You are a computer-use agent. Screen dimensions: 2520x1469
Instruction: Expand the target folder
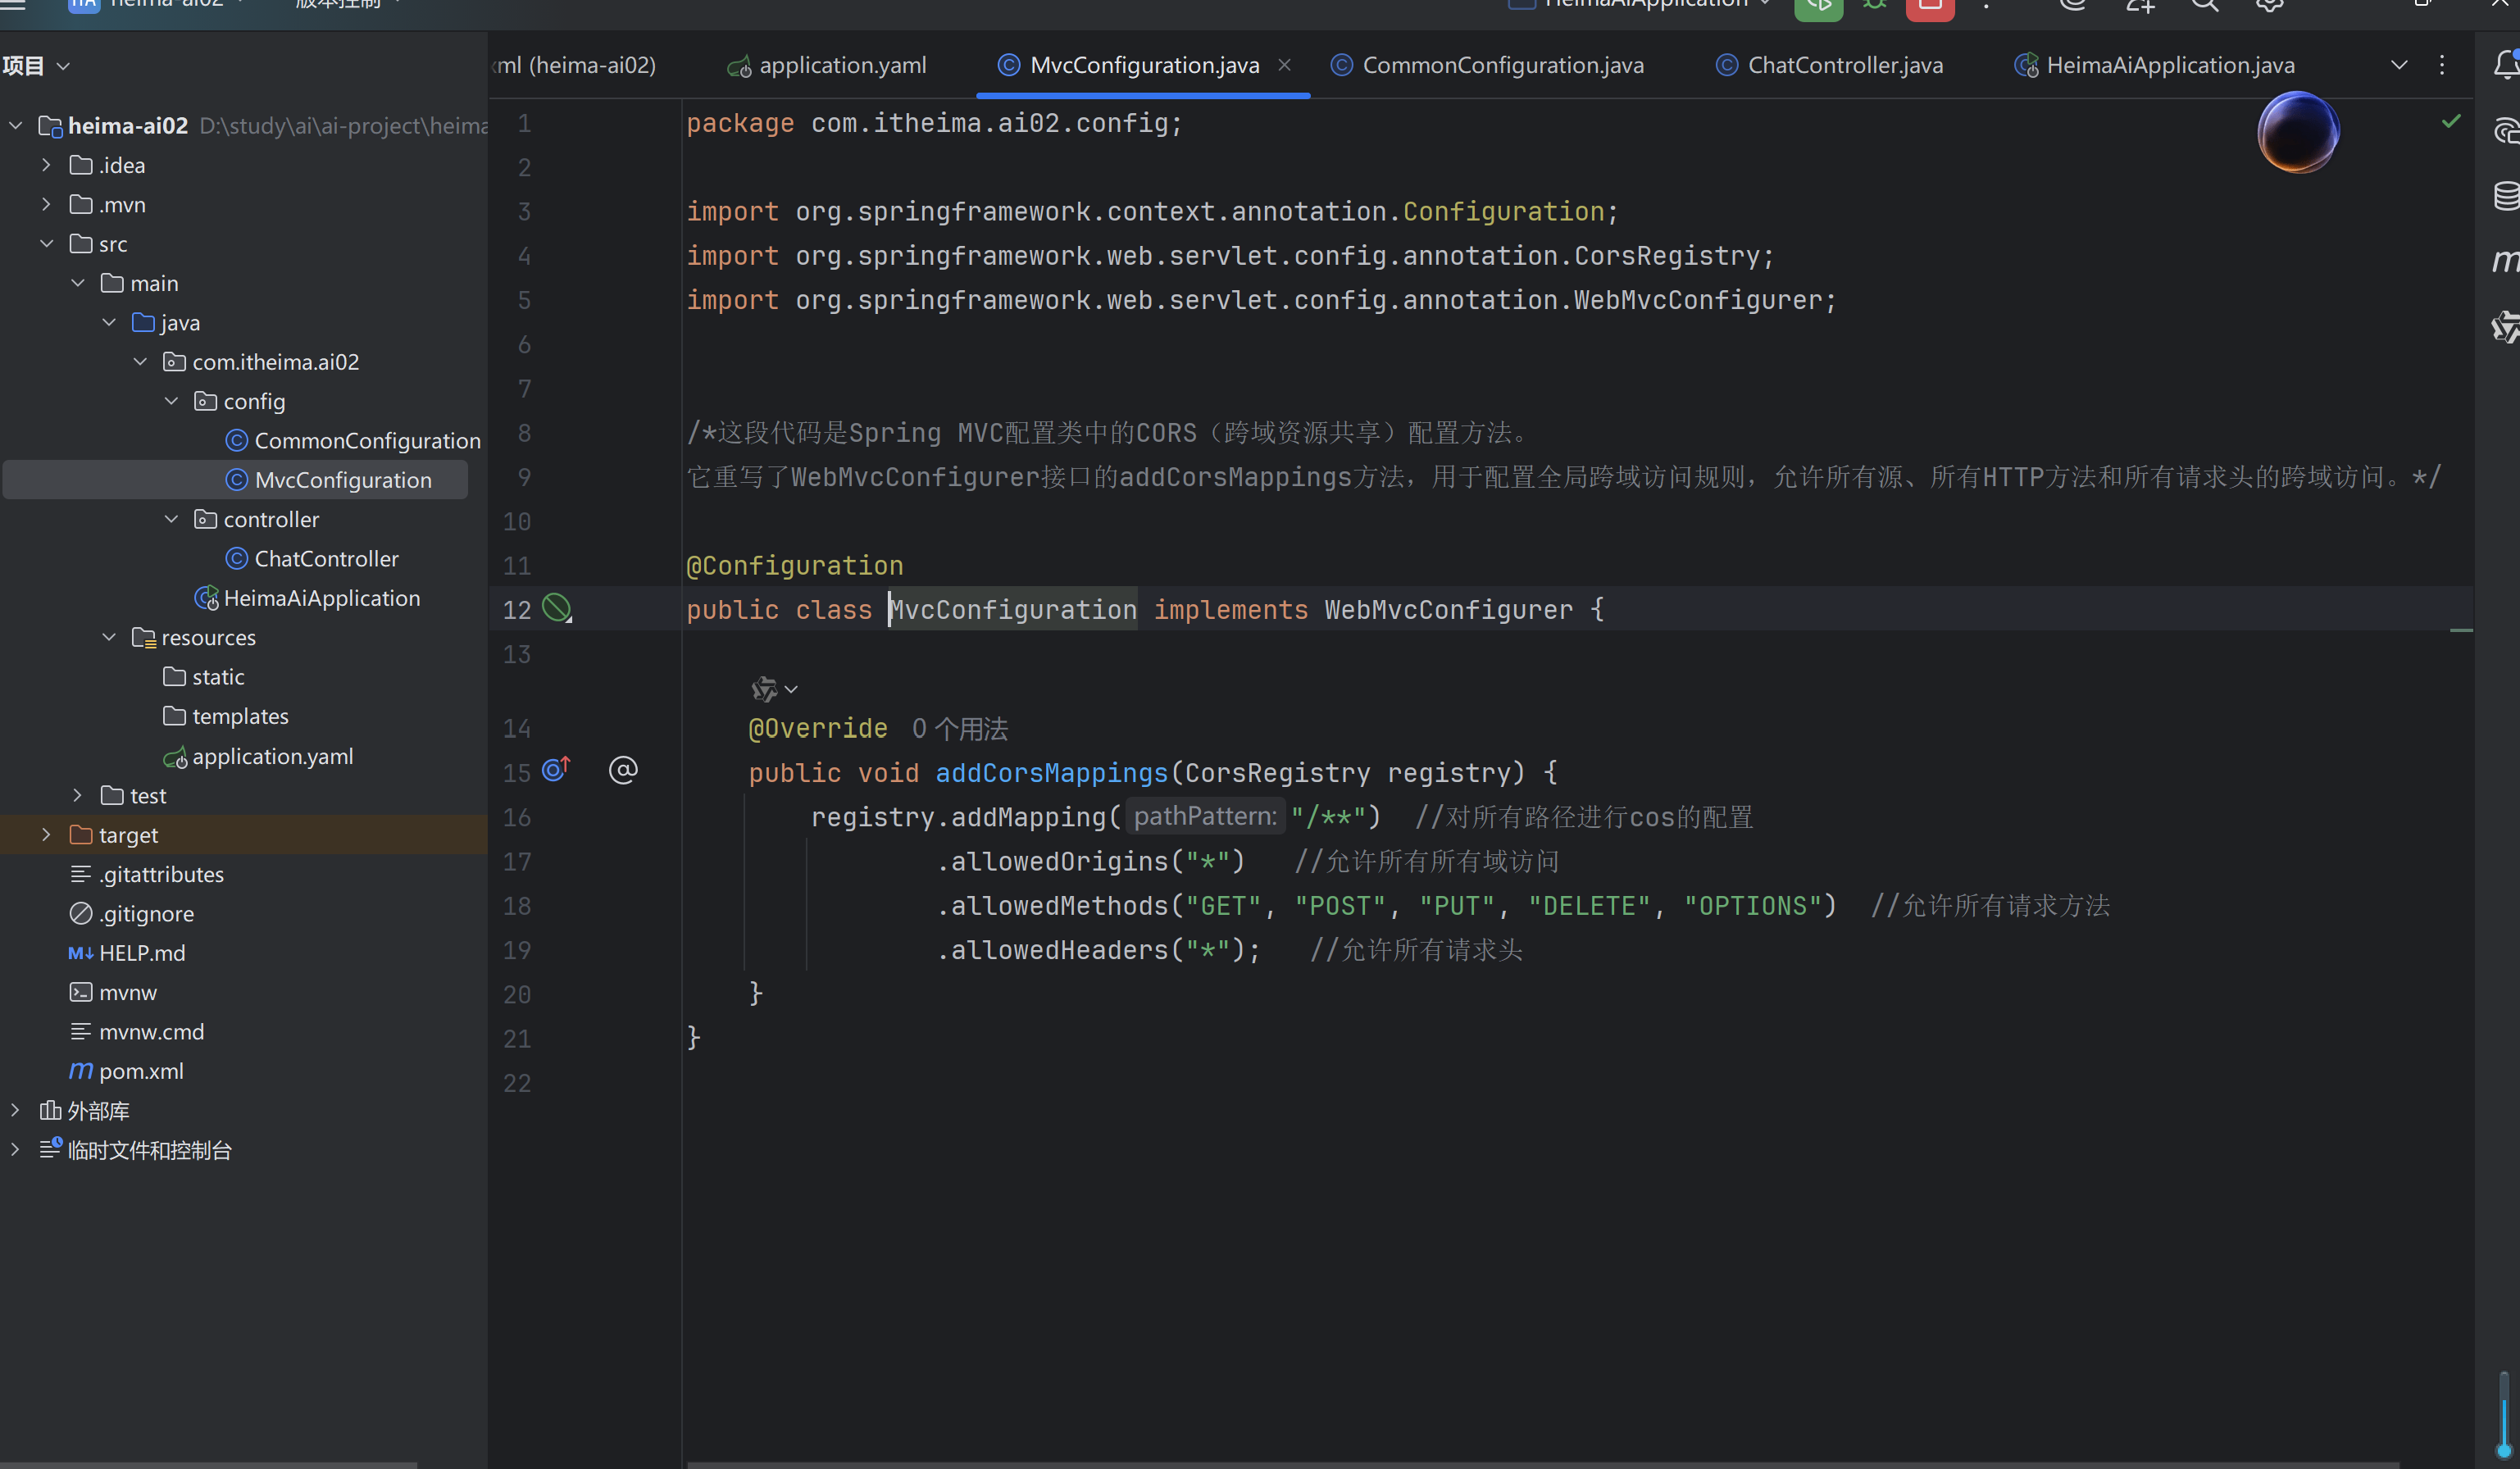pyautogui.click(x=46, y=834)
